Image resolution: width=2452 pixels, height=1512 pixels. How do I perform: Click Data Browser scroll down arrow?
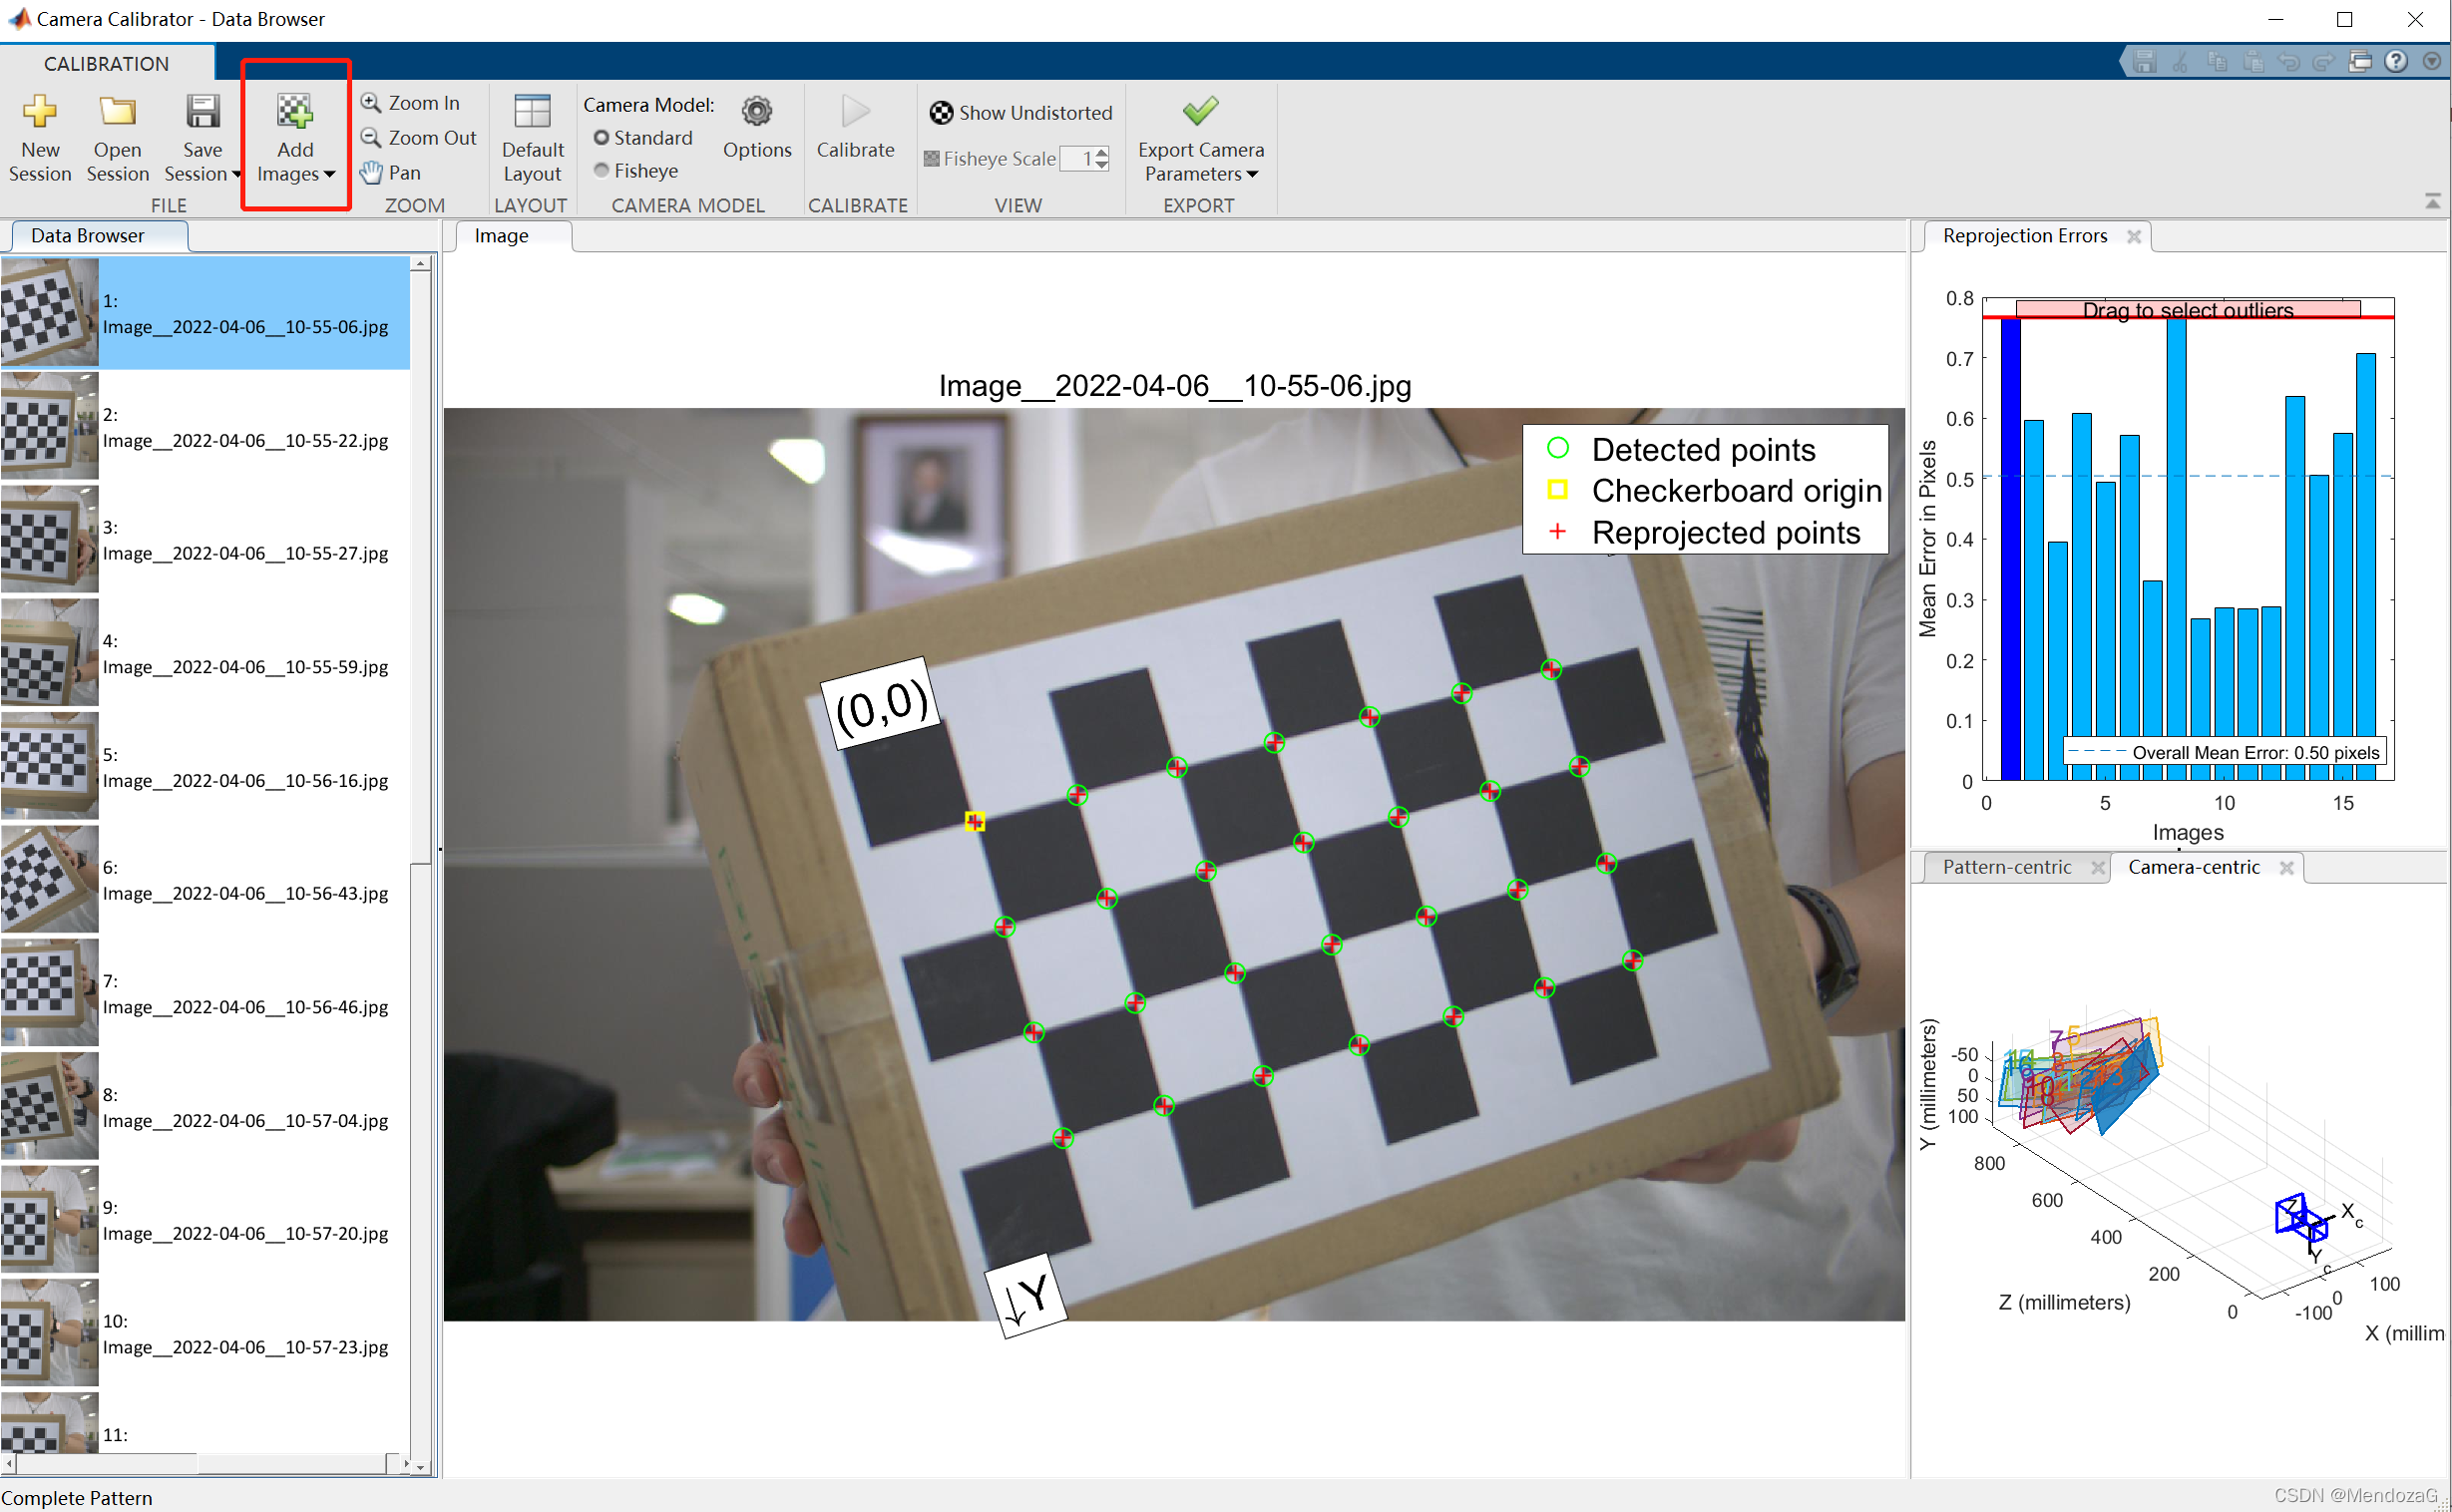[421, 1467]
